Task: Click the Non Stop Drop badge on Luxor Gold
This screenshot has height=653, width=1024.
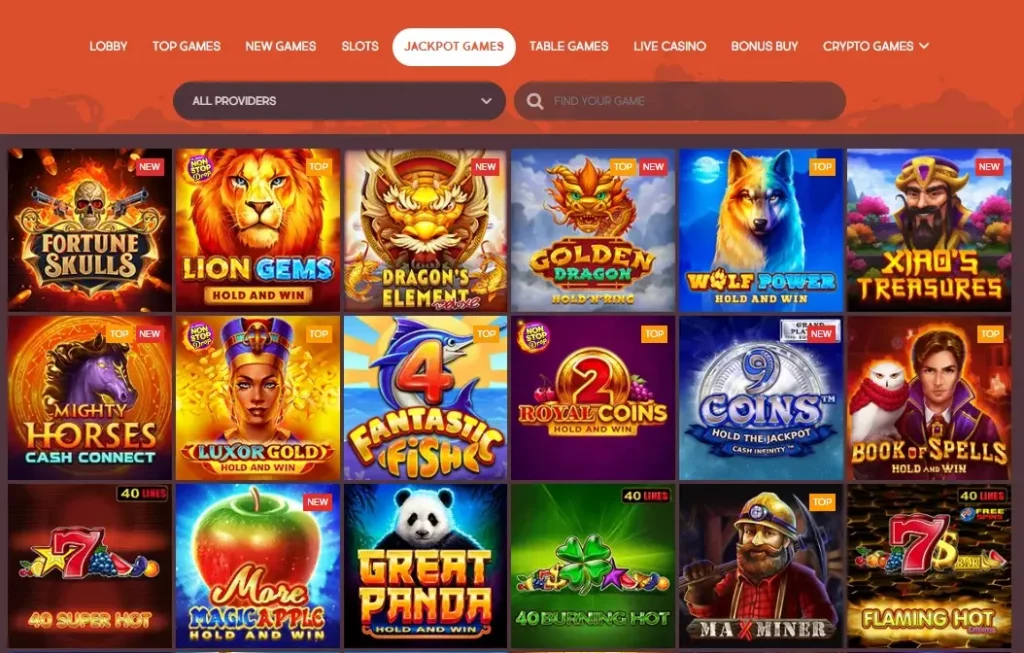Action: (199, 337)
